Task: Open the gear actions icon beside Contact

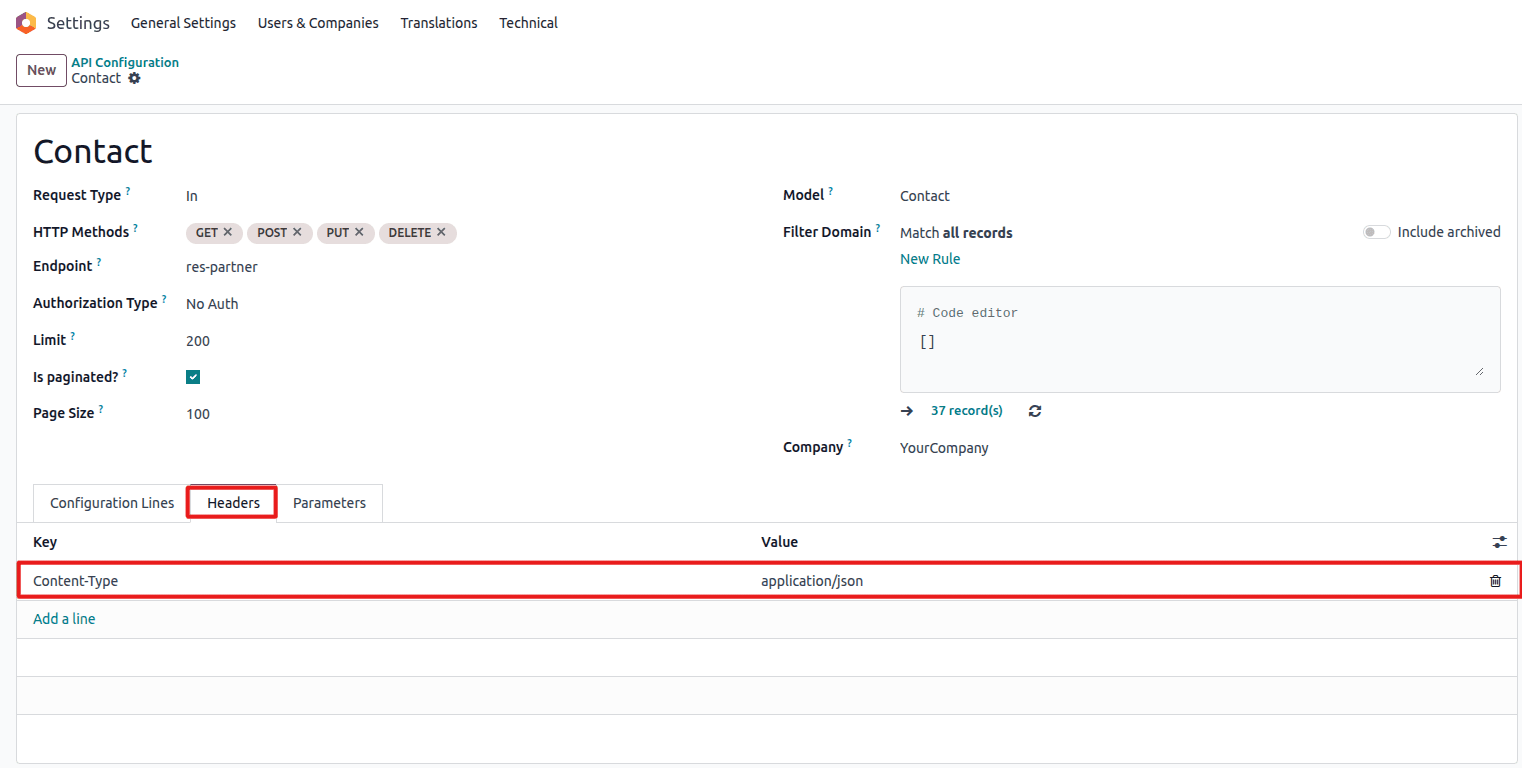Action: (x=135, y=78)
